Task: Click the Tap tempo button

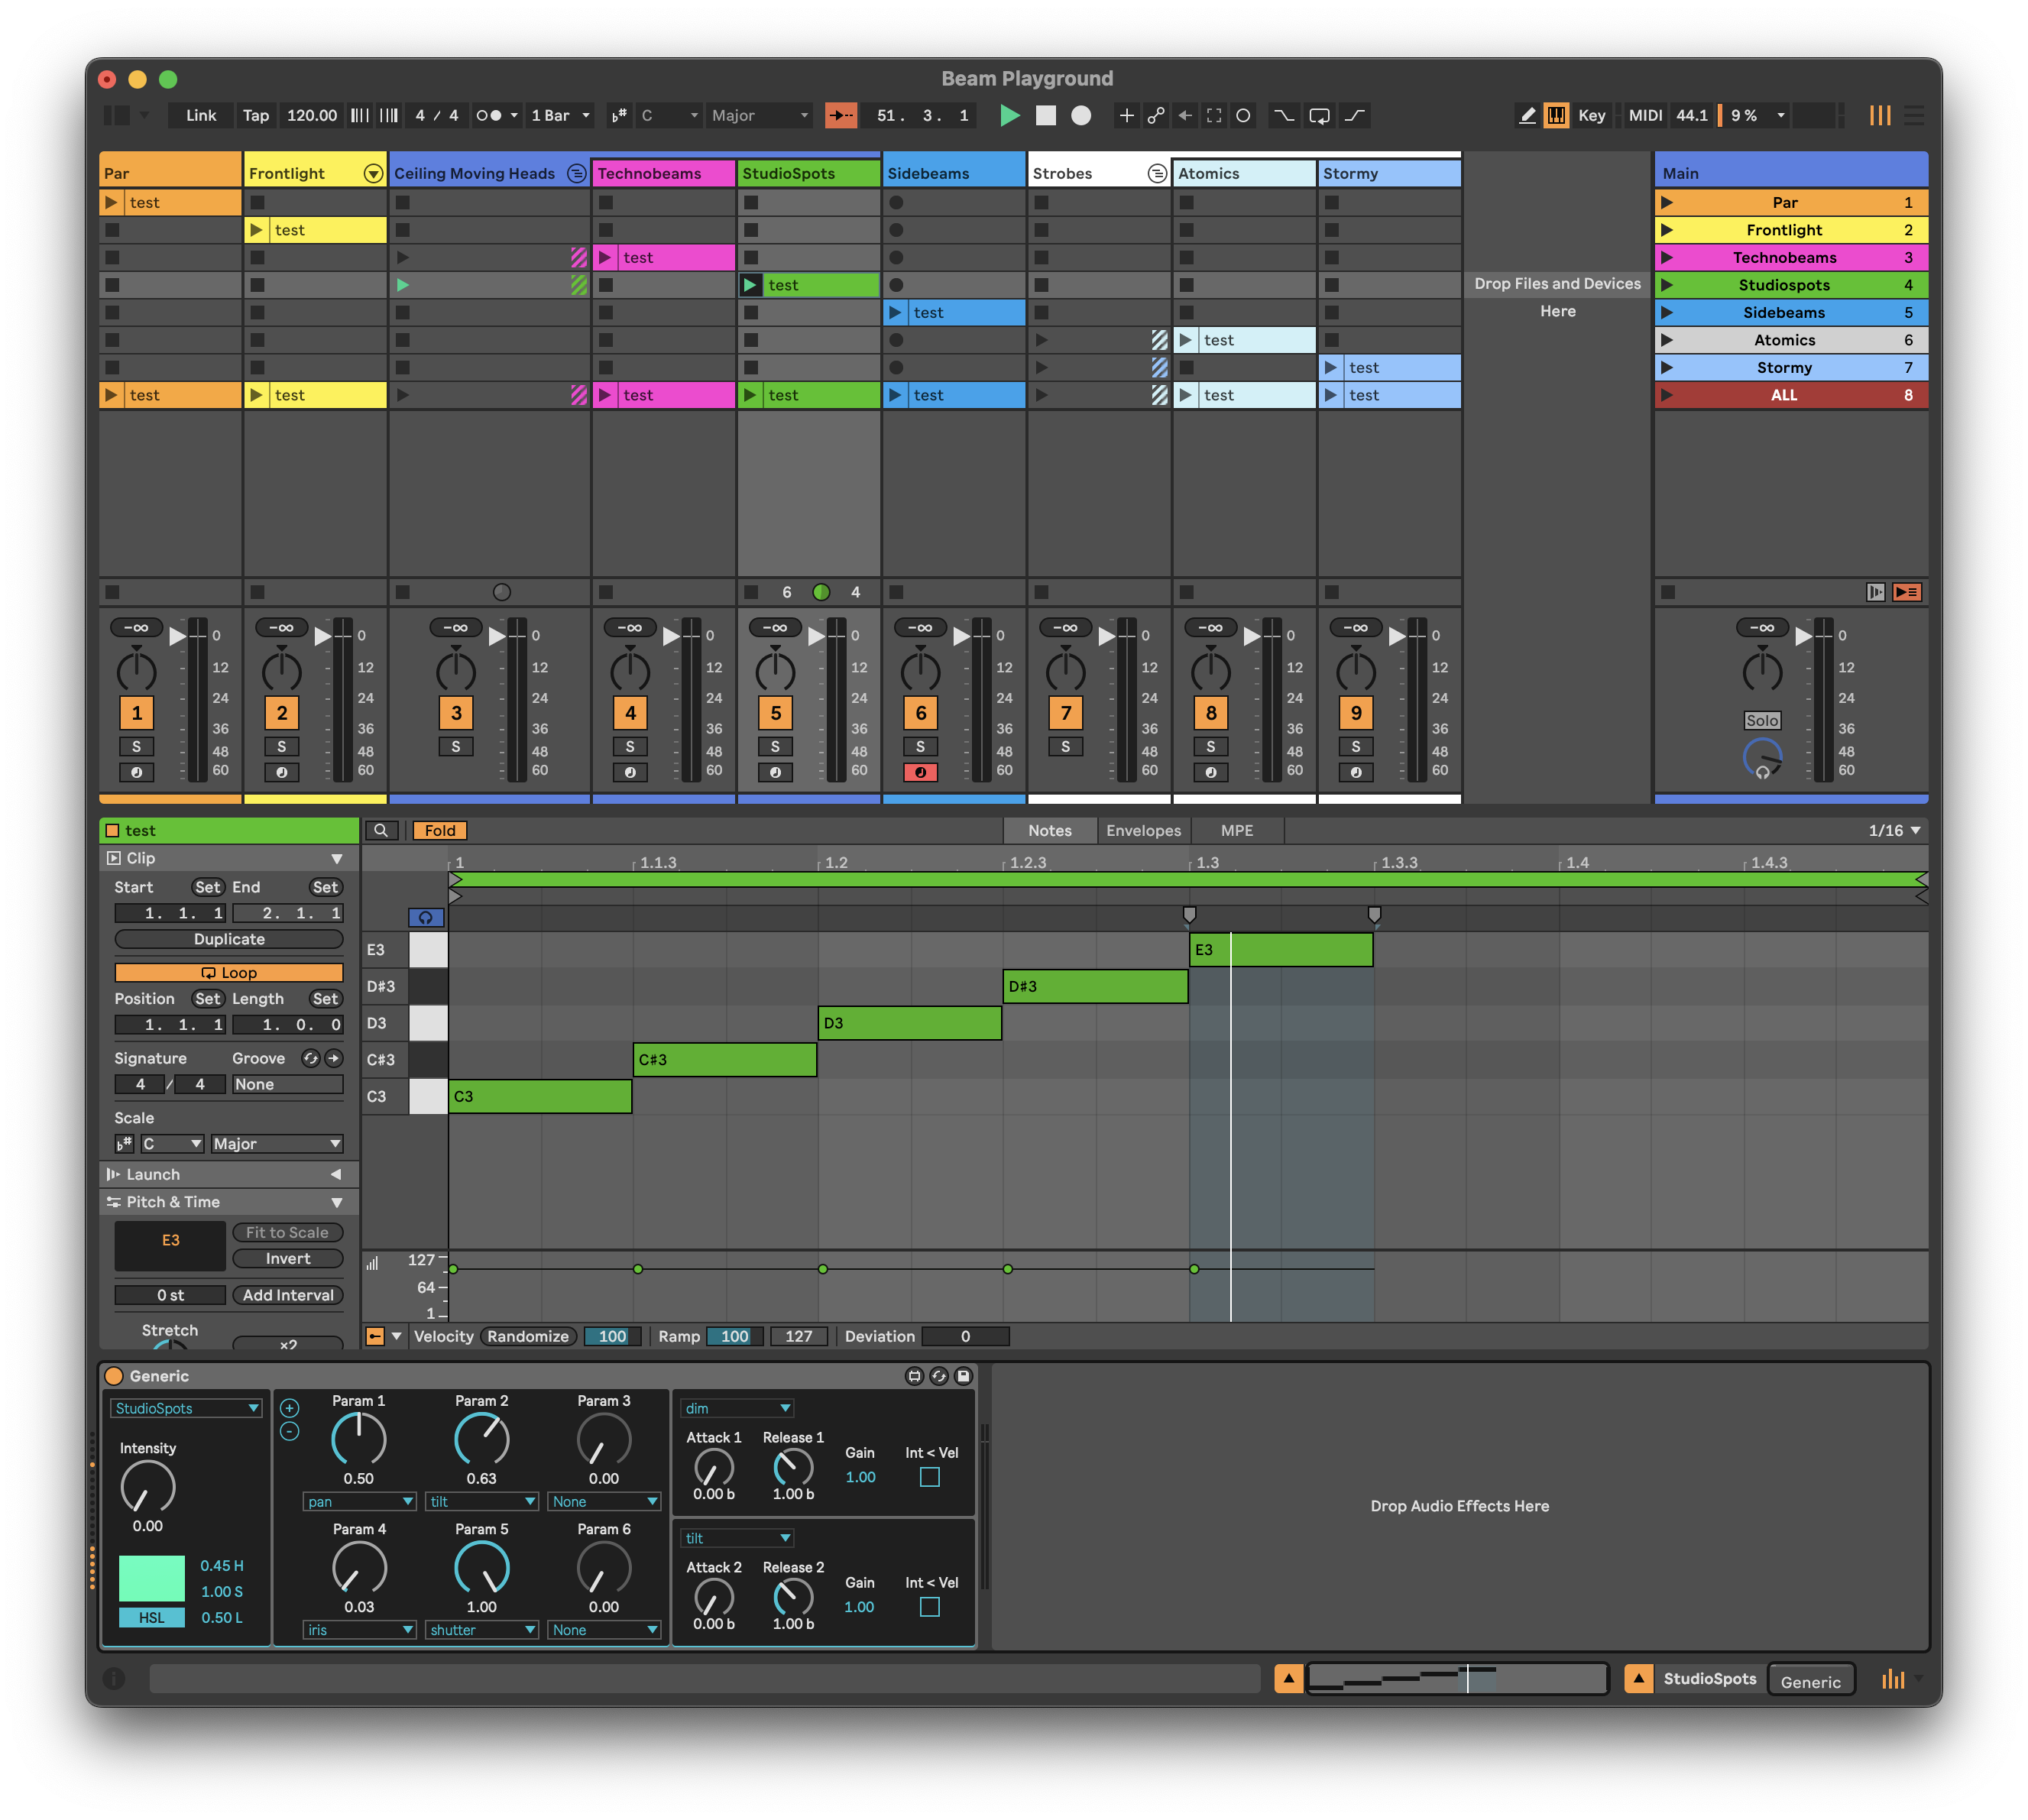Action: click(x=256, y=116)
